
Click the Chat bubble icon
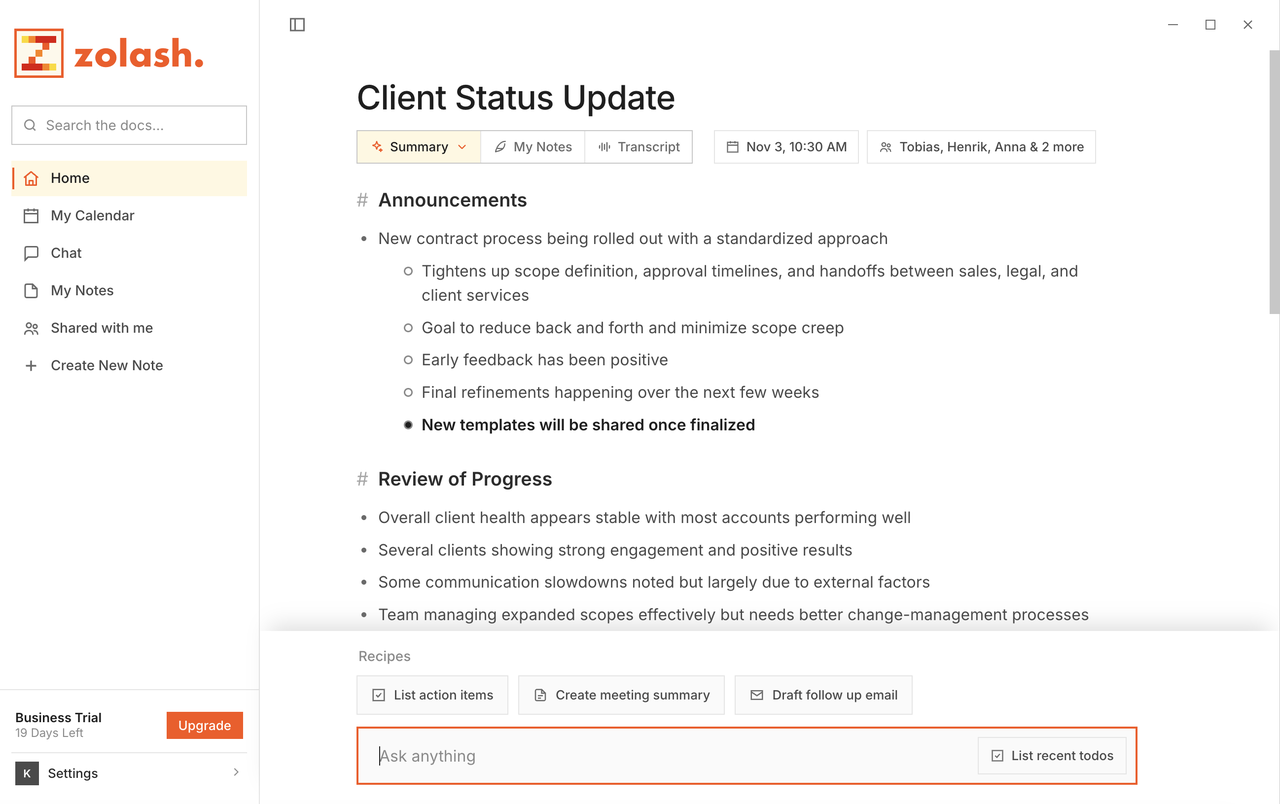(x=31, y=254)
